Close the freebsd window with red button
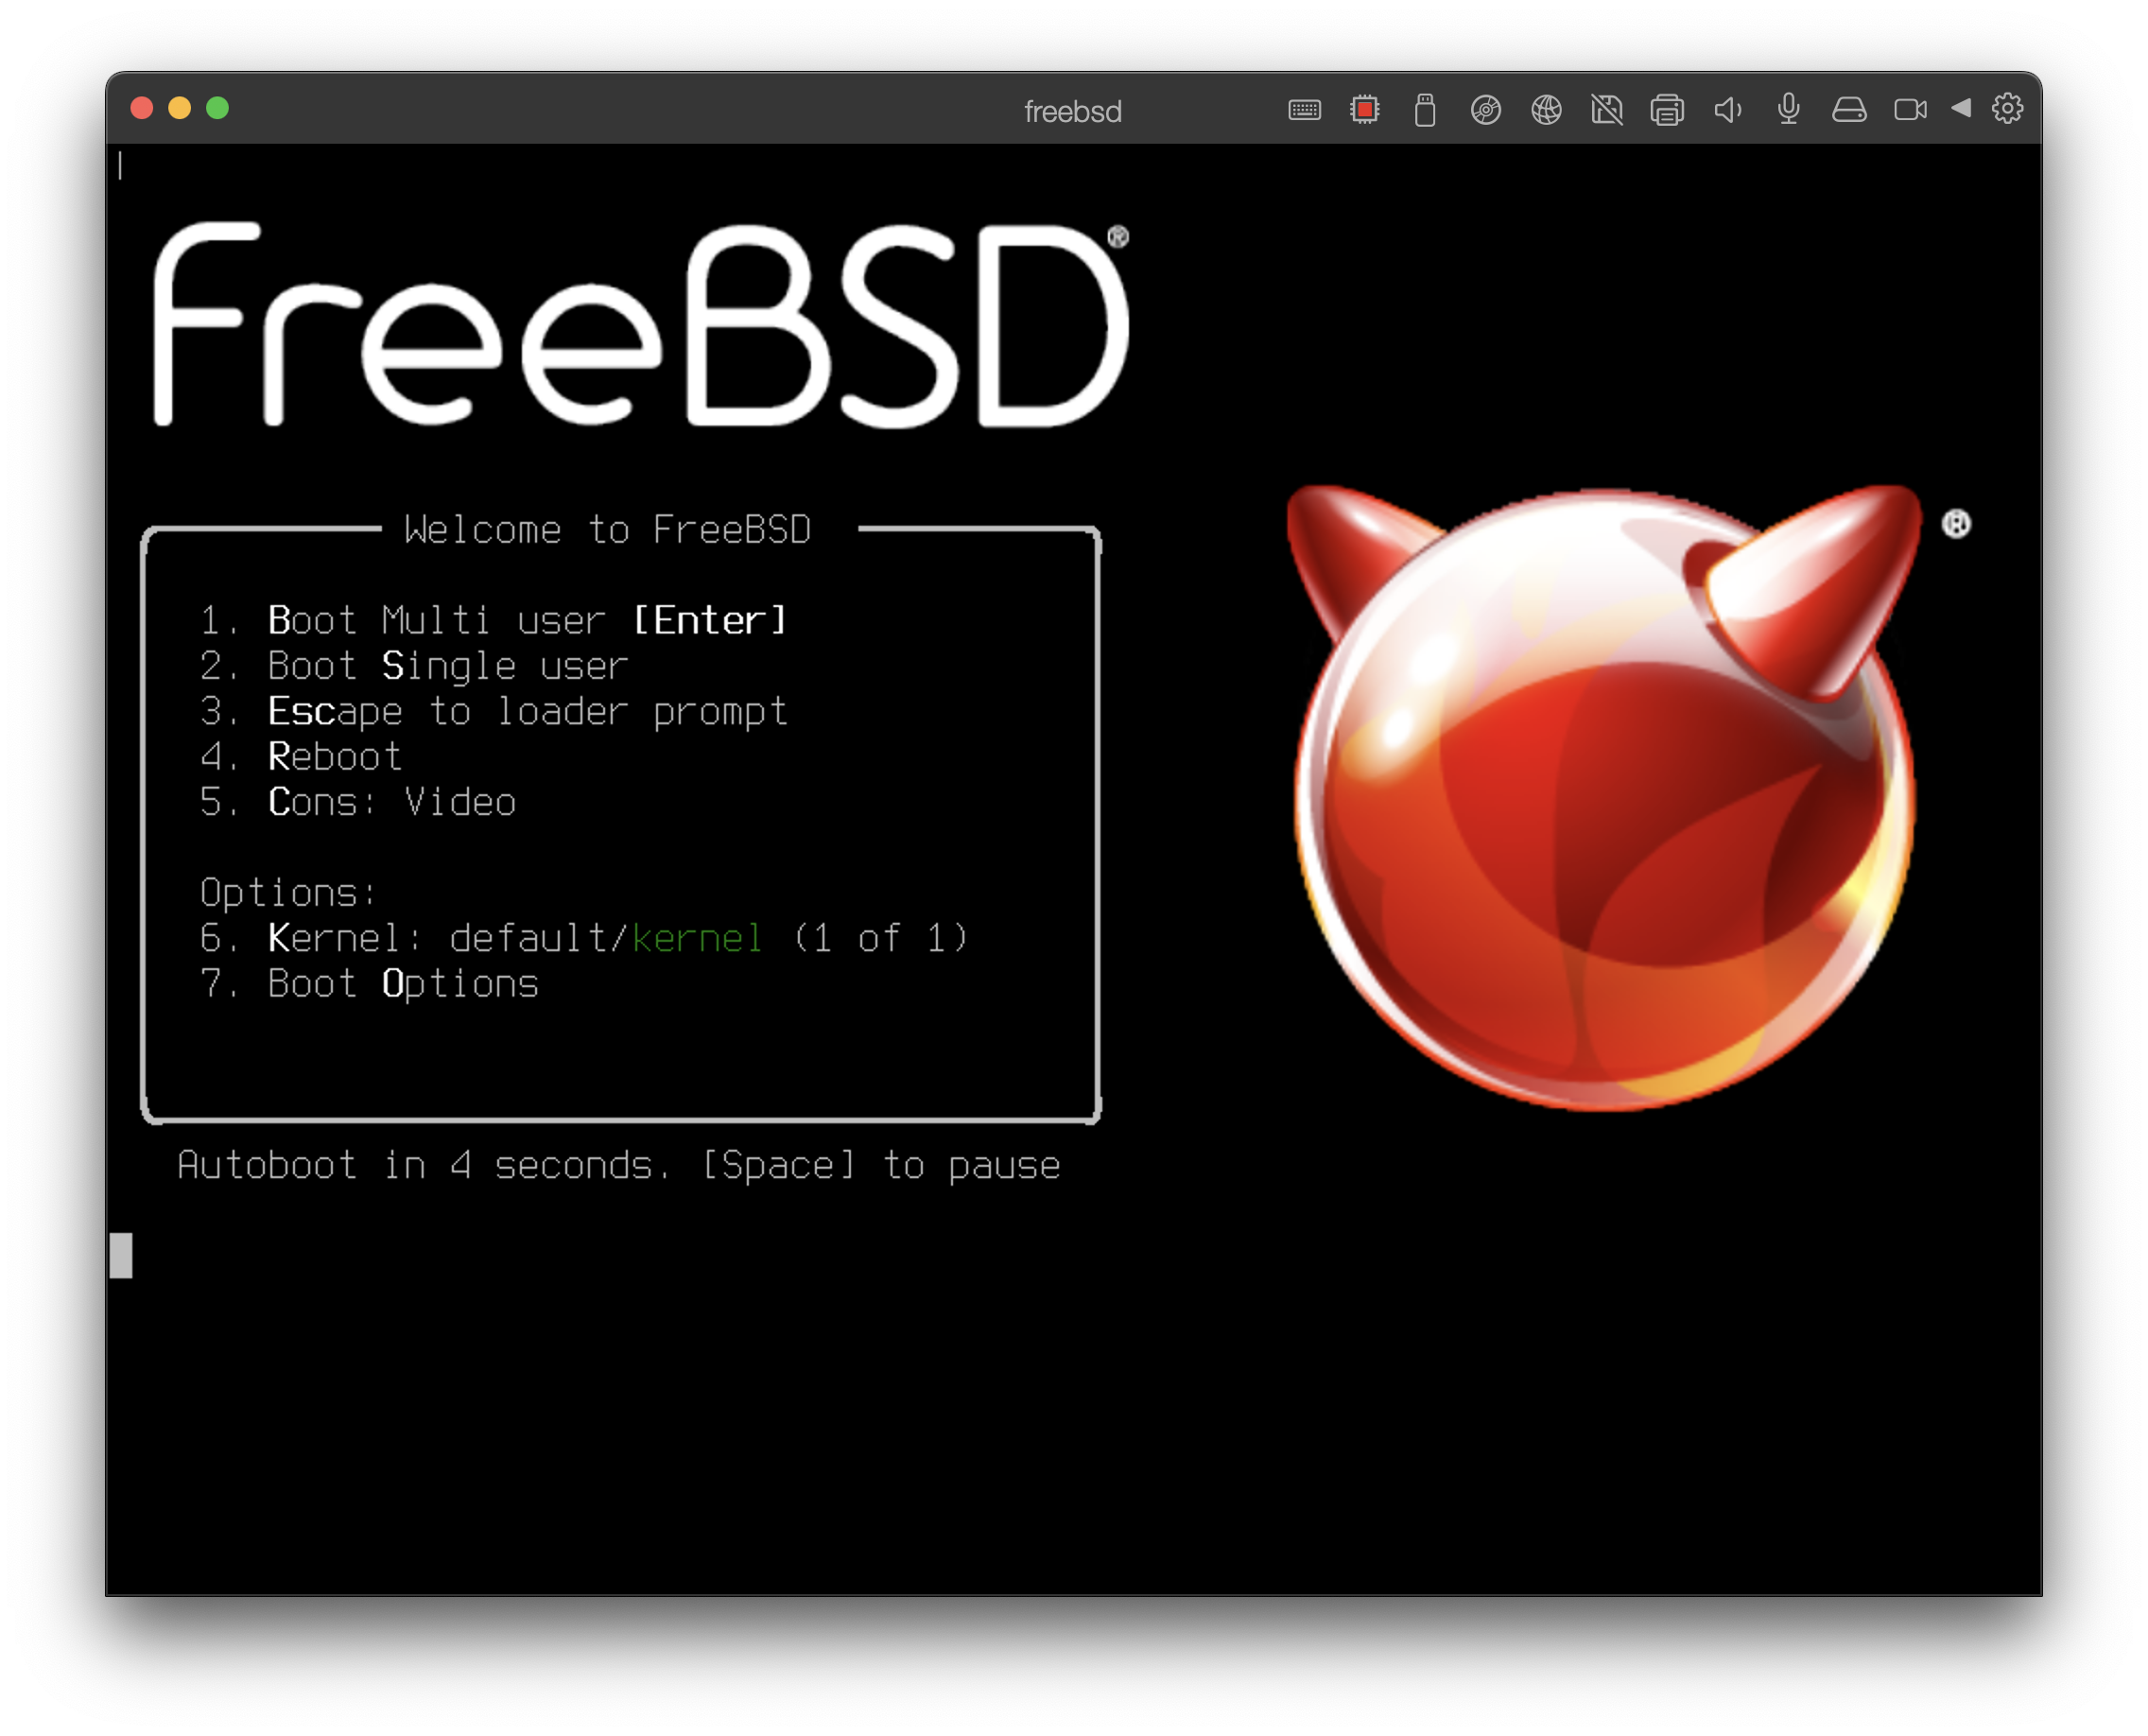 142,108
